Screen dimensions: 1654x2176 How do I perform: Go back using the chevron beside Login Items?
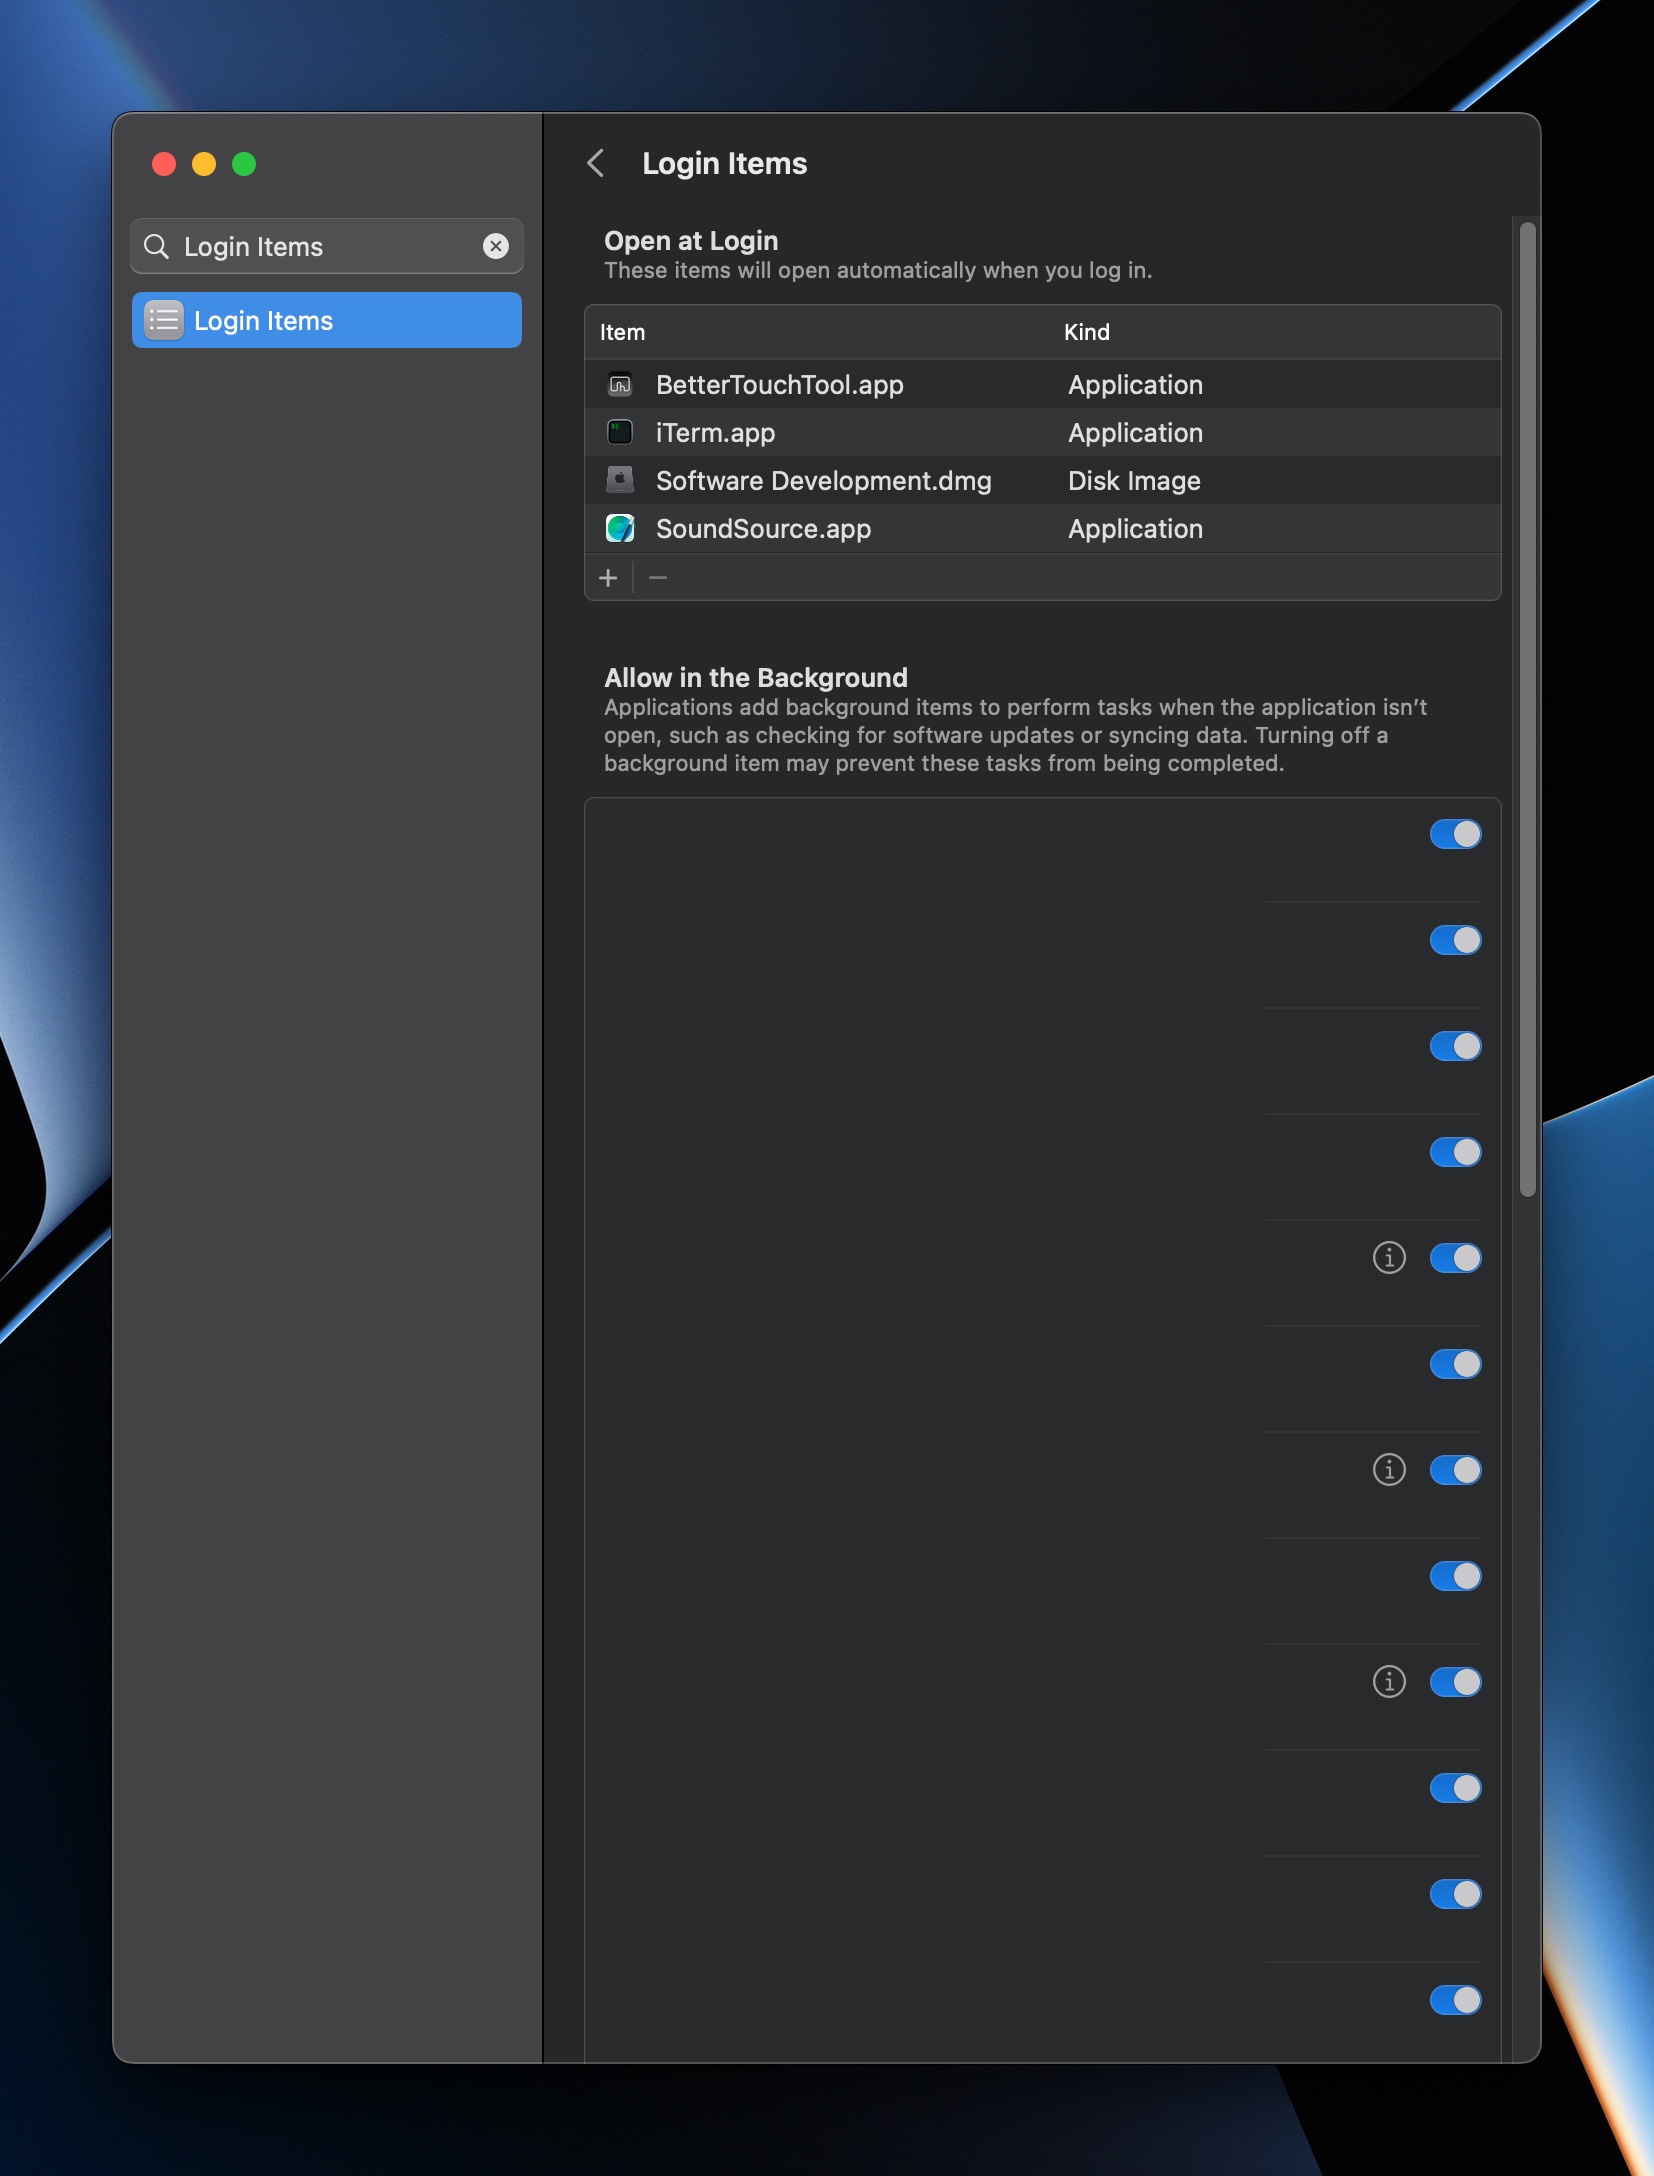596,163
